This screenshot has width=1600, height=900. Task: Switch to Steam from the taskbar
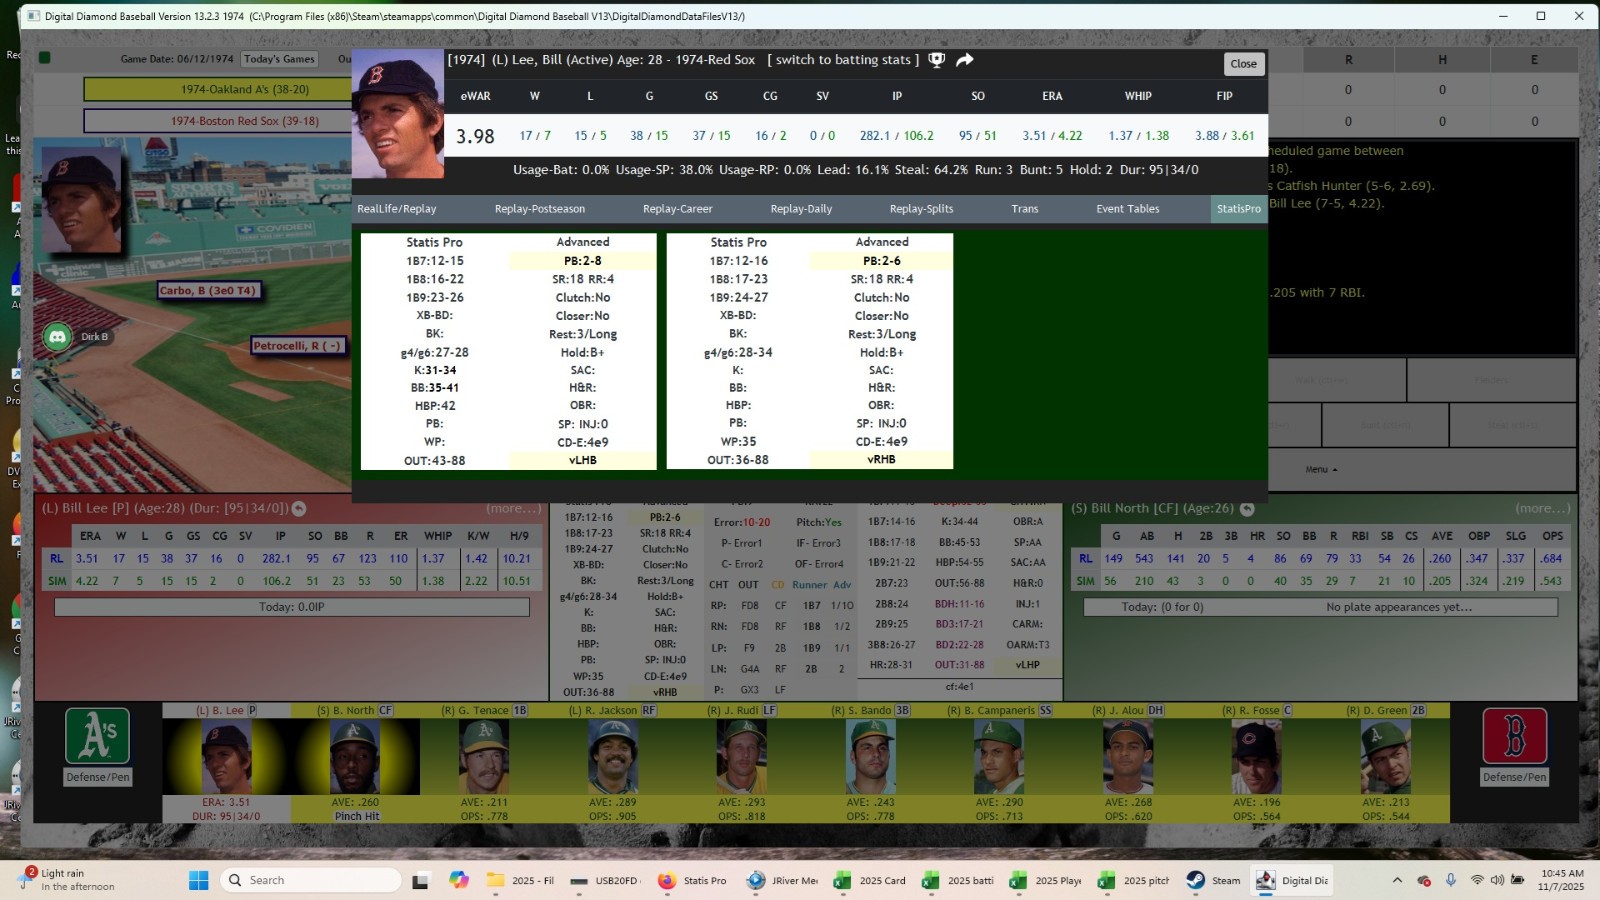click(x=1213, y=880)
